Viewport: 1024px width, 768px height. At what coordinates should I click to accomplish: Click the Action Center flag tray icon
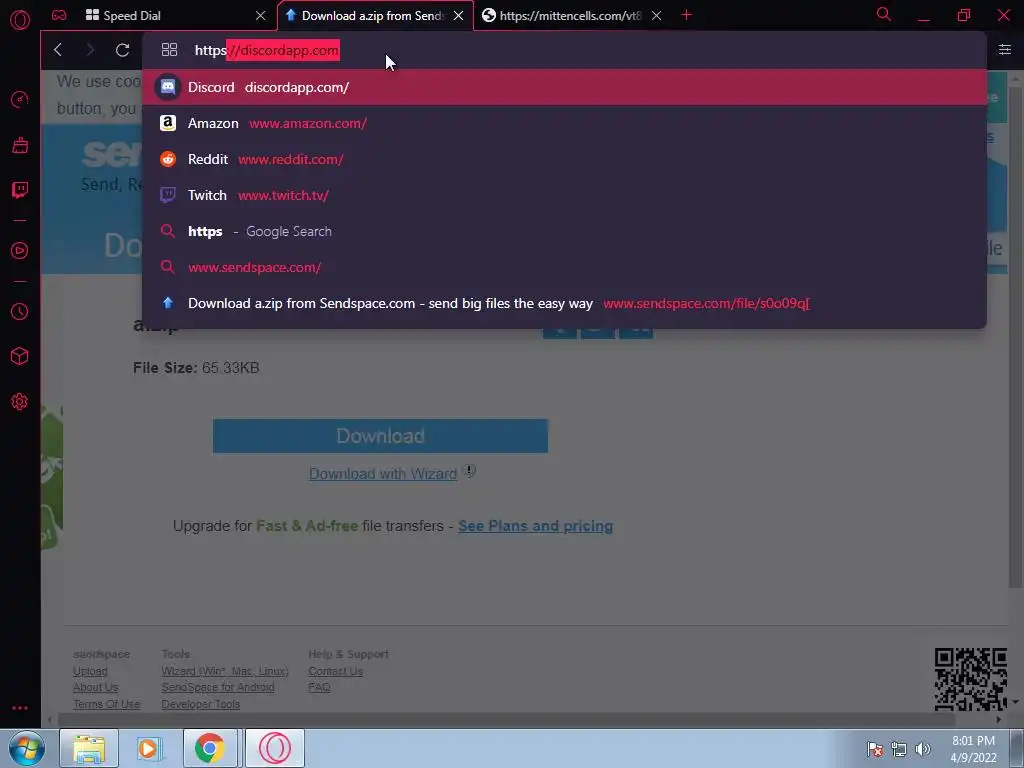pyautogui.click(x=875, y=749)
